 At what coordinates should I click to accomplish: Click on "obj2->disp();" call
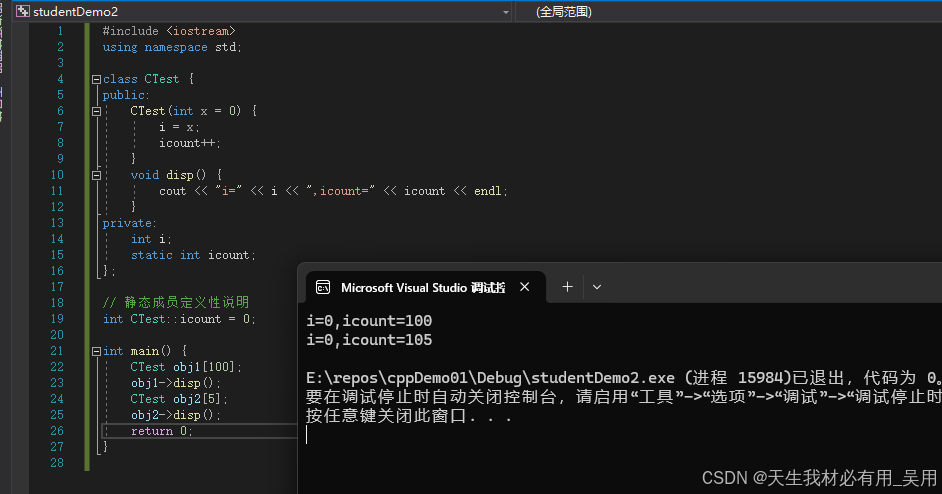point(176,415)
